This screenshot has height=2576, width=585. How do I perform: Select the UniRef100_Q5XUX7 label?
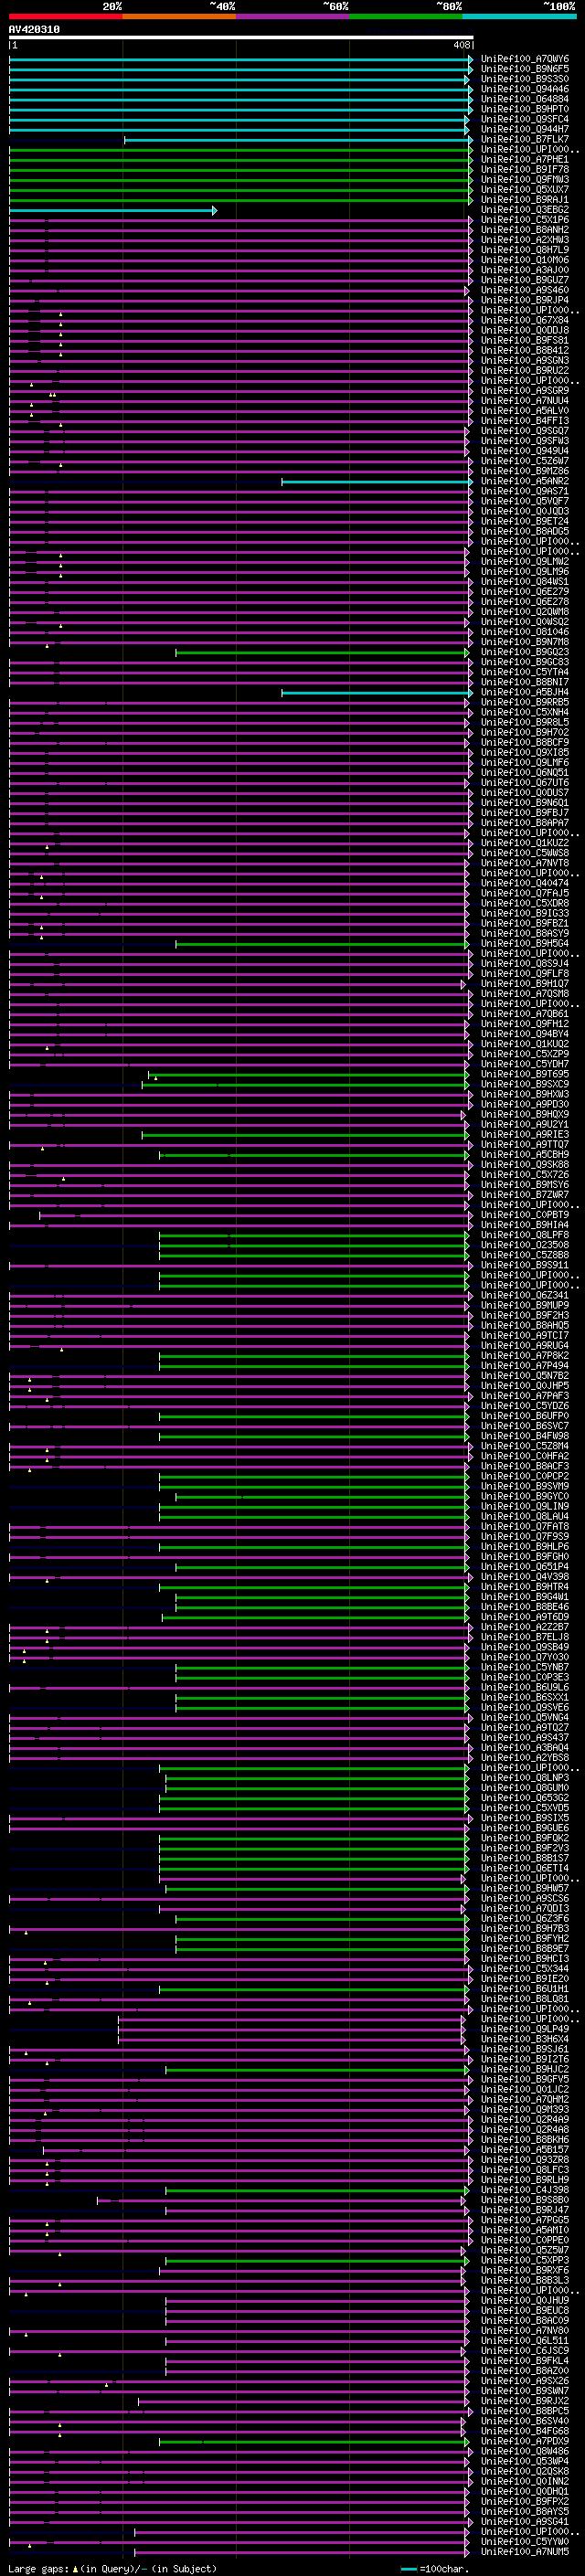pyautogui.click(x=525, y=190)
